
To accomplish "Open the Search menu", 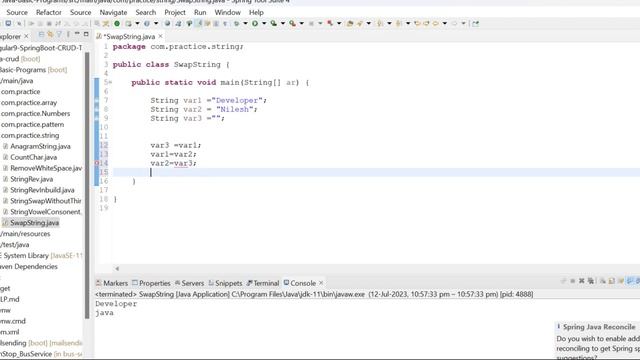I will pyautogui.click(x=146, y=12).
